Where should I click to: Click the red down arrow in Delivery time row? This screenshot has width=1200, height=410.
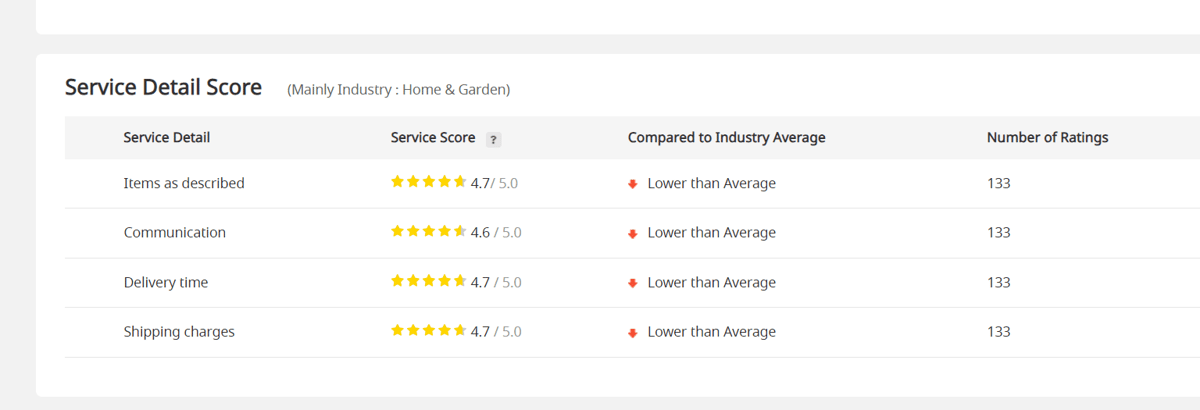pyautogui.click(x=633, y=283)
